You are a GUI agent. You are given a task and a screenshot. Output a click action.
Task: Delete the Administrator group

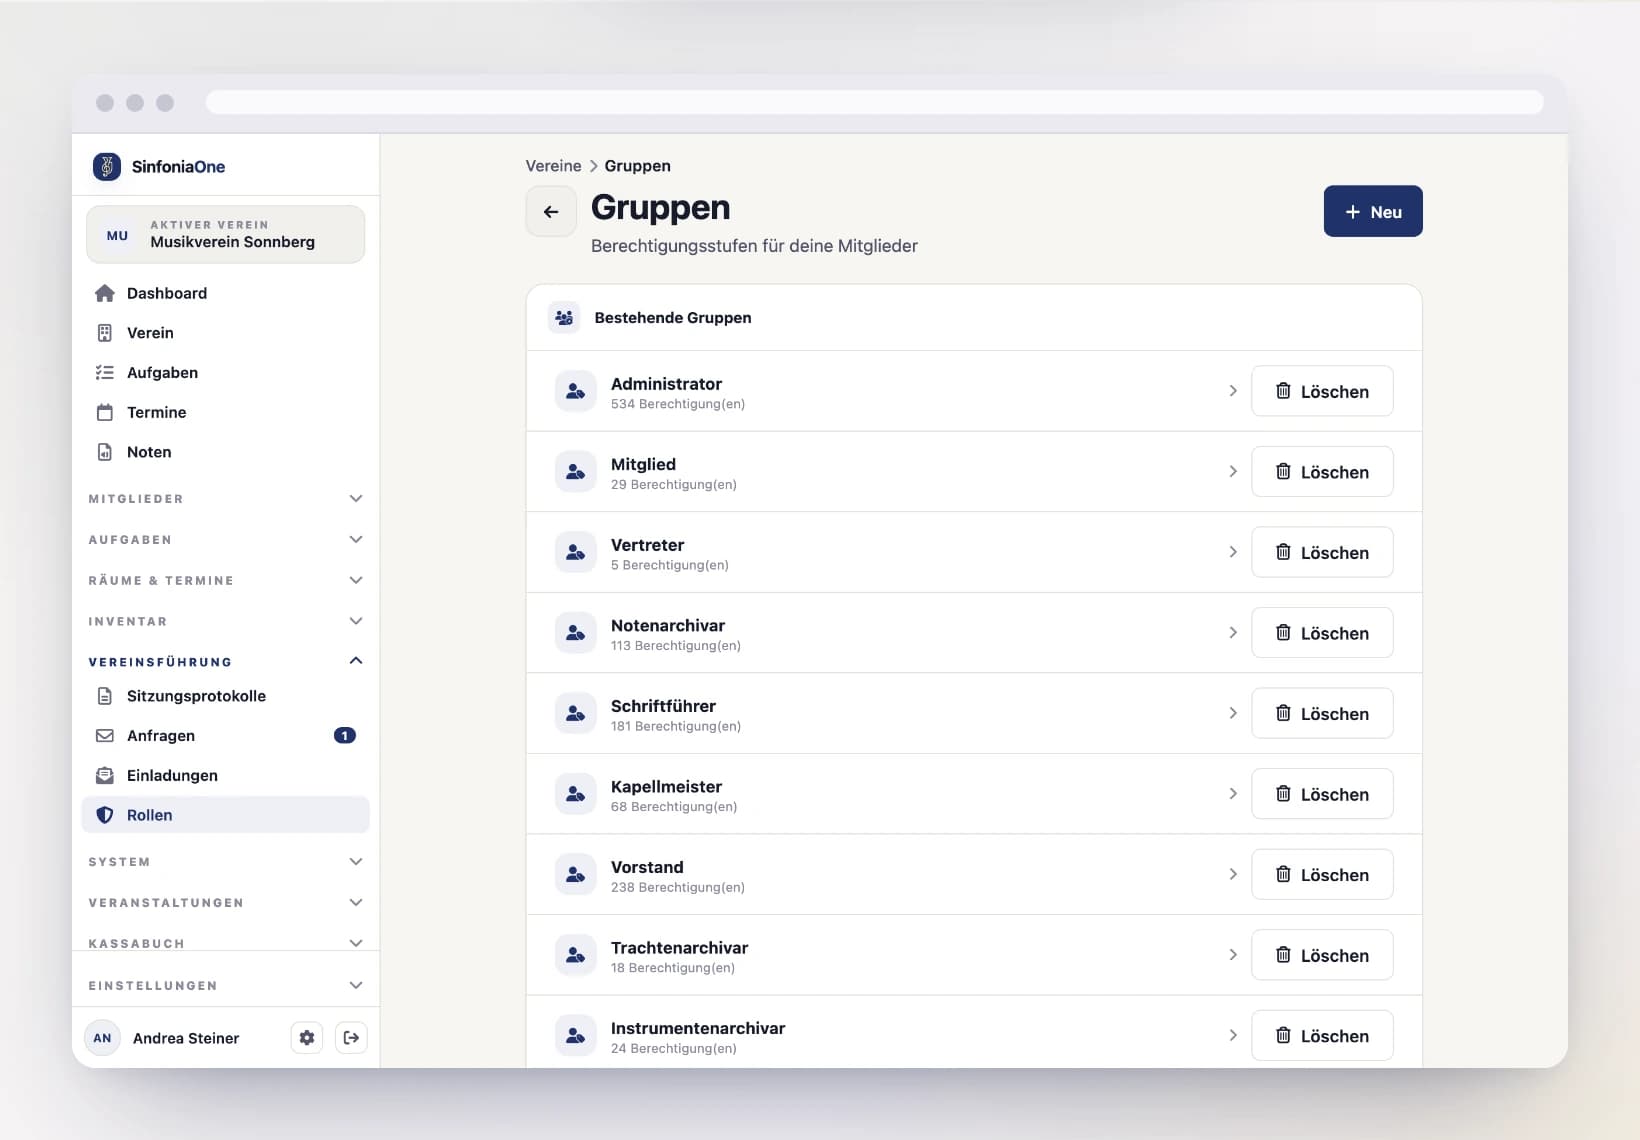1322,391
